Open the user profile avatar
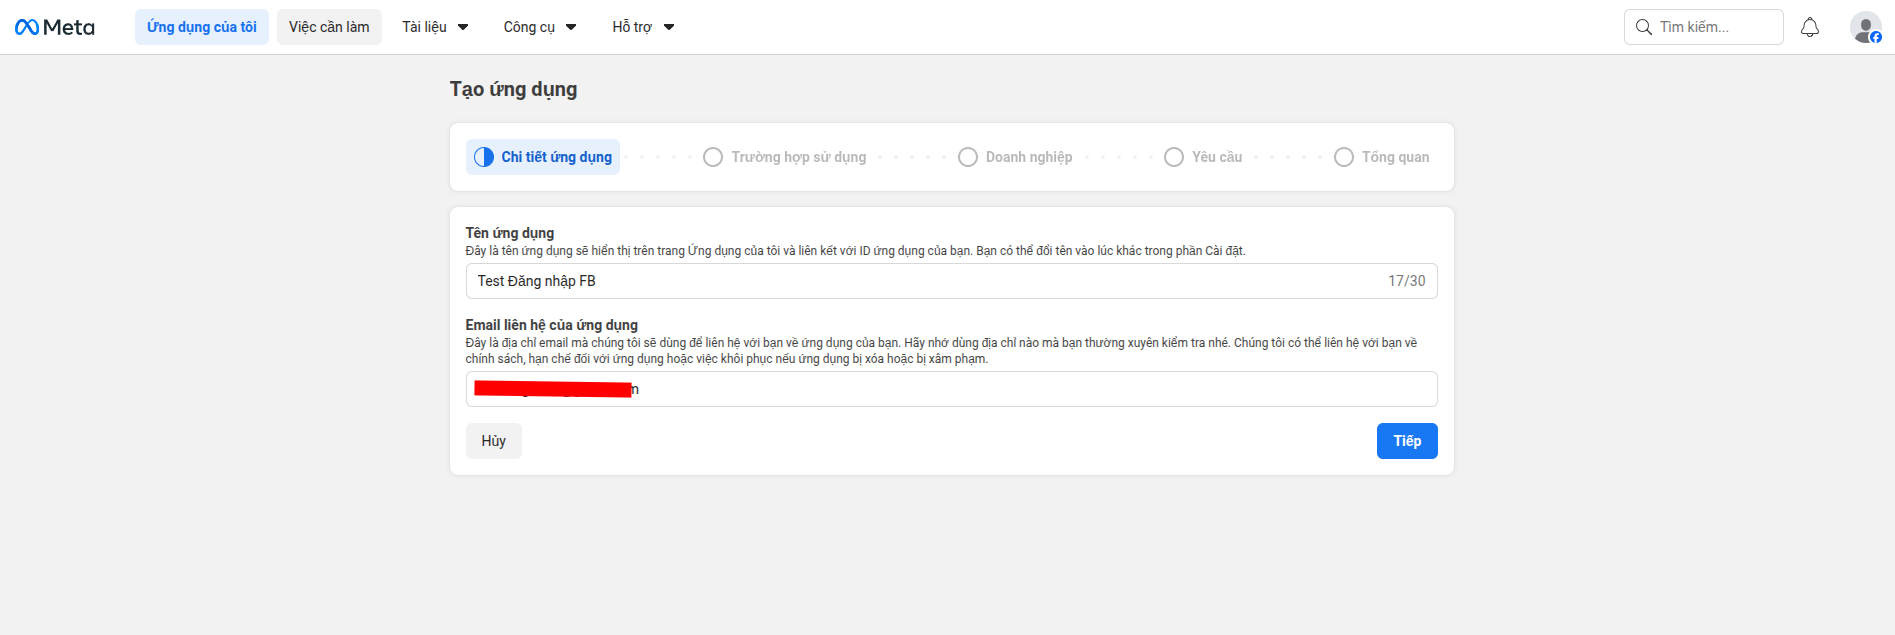 coord(1865,27)
